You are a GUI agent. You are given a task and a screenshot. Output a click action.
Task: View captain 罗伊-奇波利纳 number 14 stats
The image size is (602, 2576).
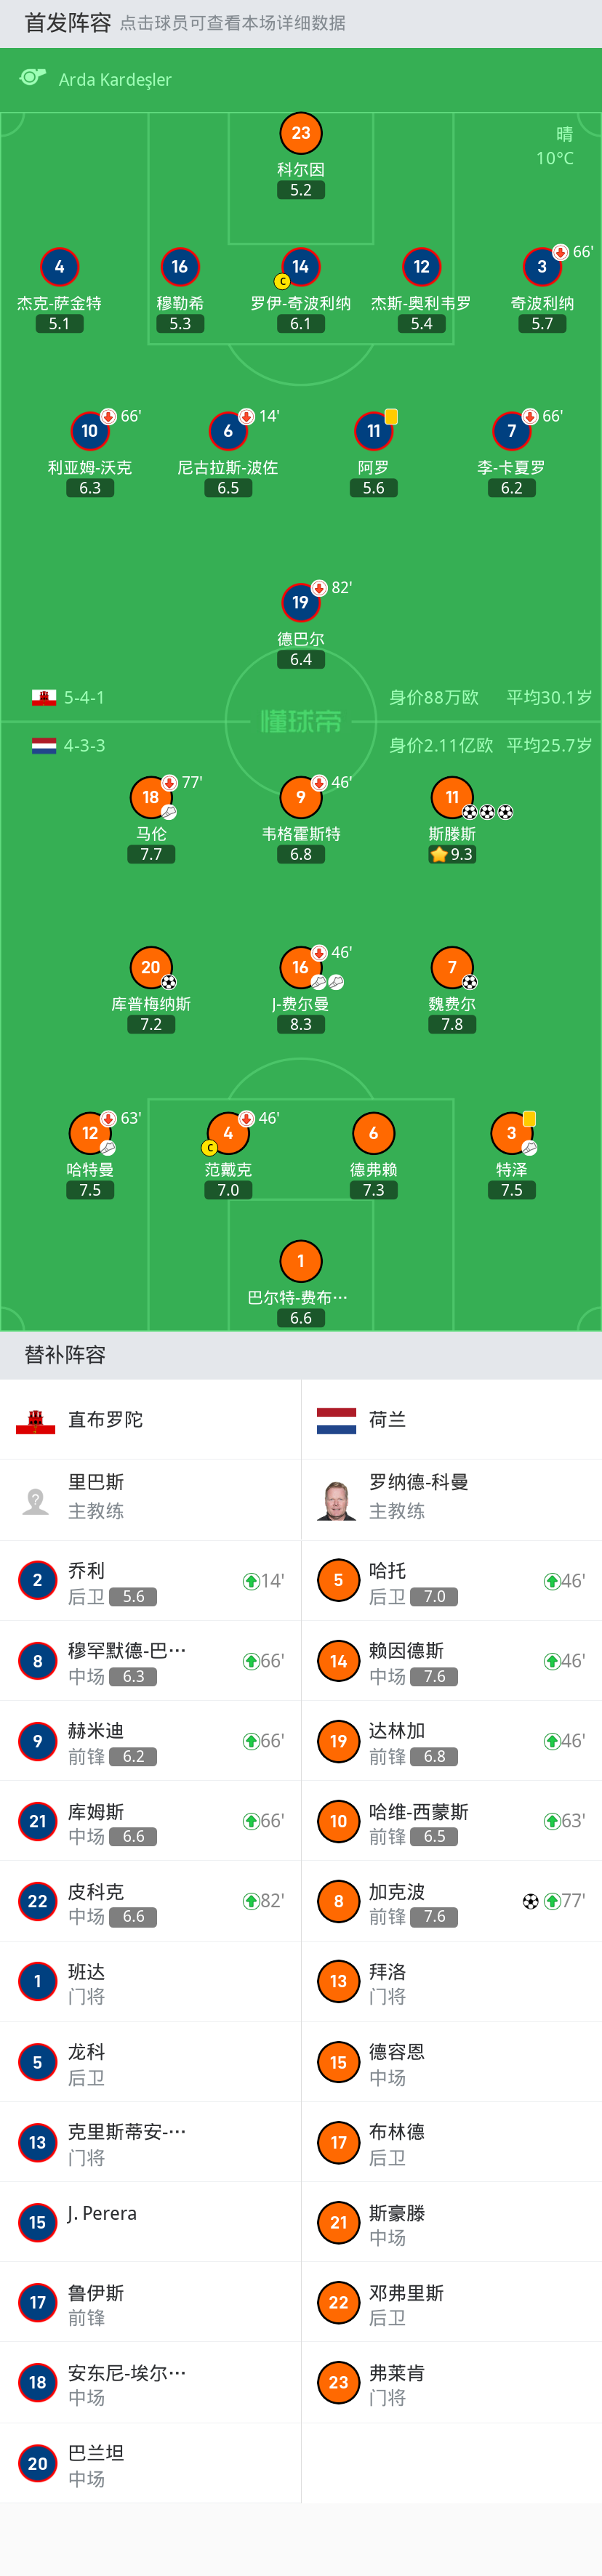point(301,267)
